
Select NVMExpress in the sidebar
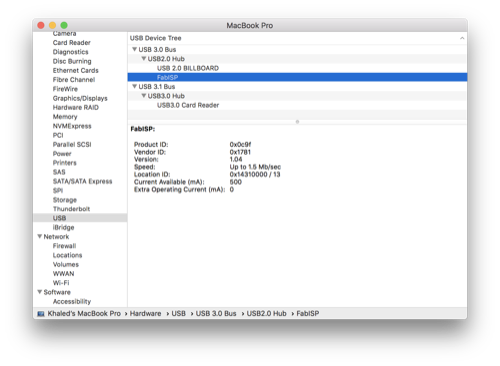click(72, 126)
